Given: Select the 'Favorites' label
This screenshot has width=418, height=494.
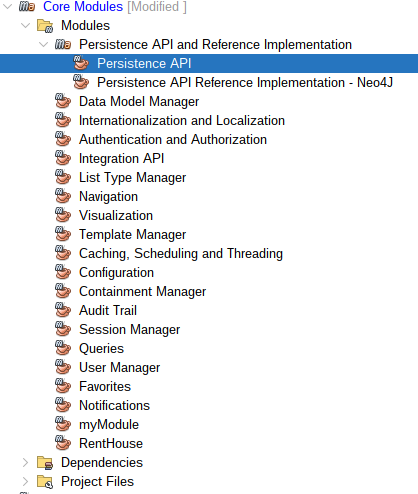Looking at the screenshot, I should click(105, 386).
